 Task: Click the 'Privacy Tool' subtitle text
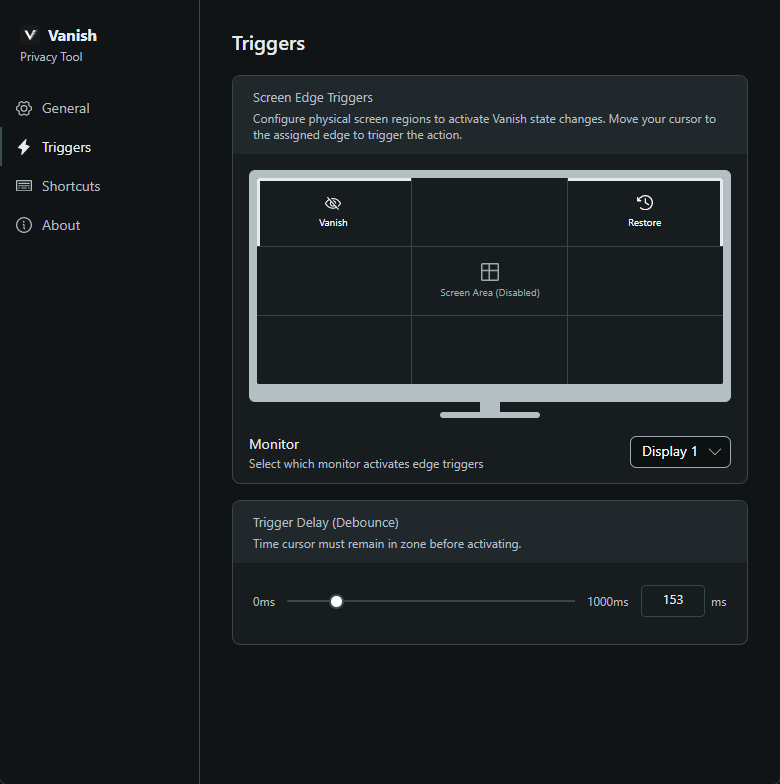51,57
